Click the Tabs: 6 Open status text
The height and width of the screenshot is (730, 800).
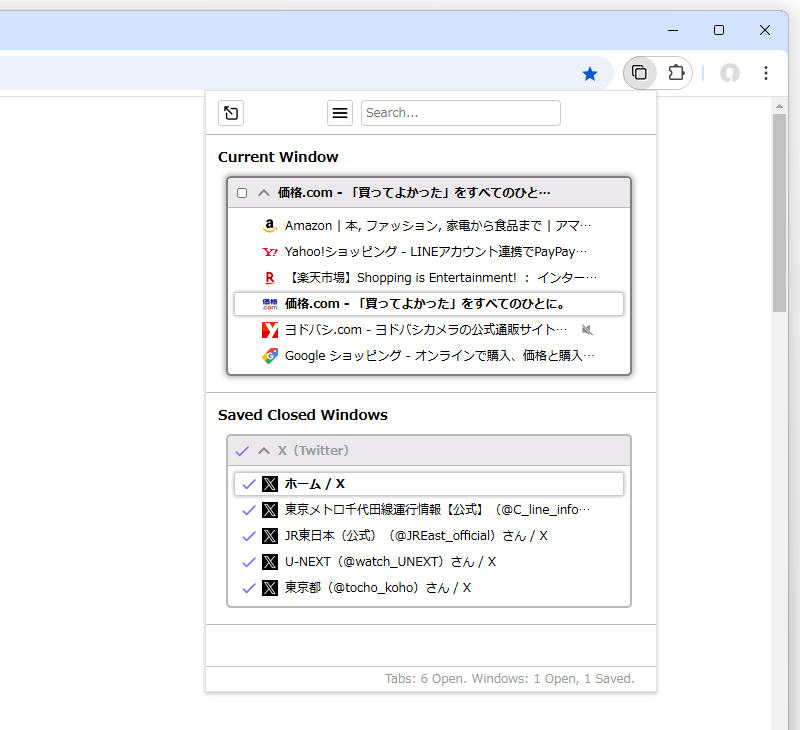coord(510,678)
